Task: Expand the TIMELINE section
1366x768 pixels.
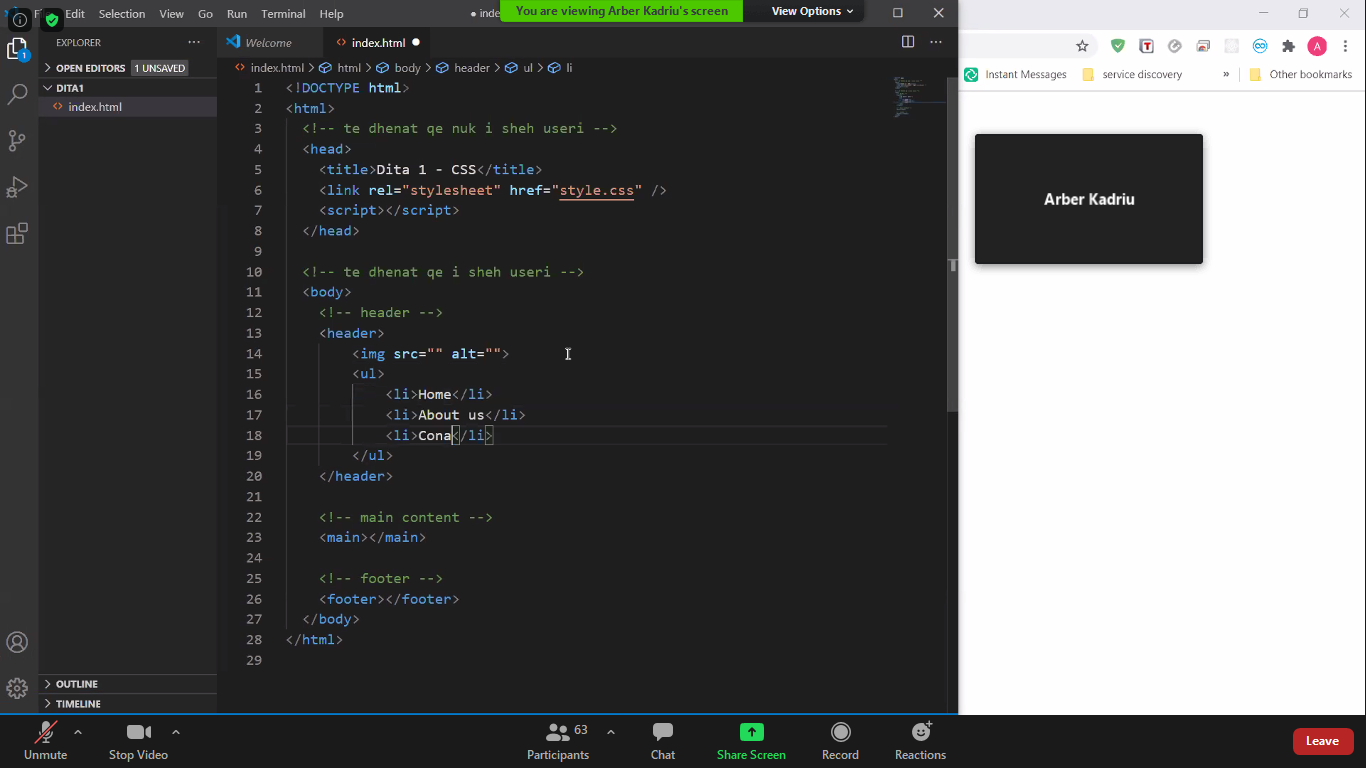Action: point(78,704)
